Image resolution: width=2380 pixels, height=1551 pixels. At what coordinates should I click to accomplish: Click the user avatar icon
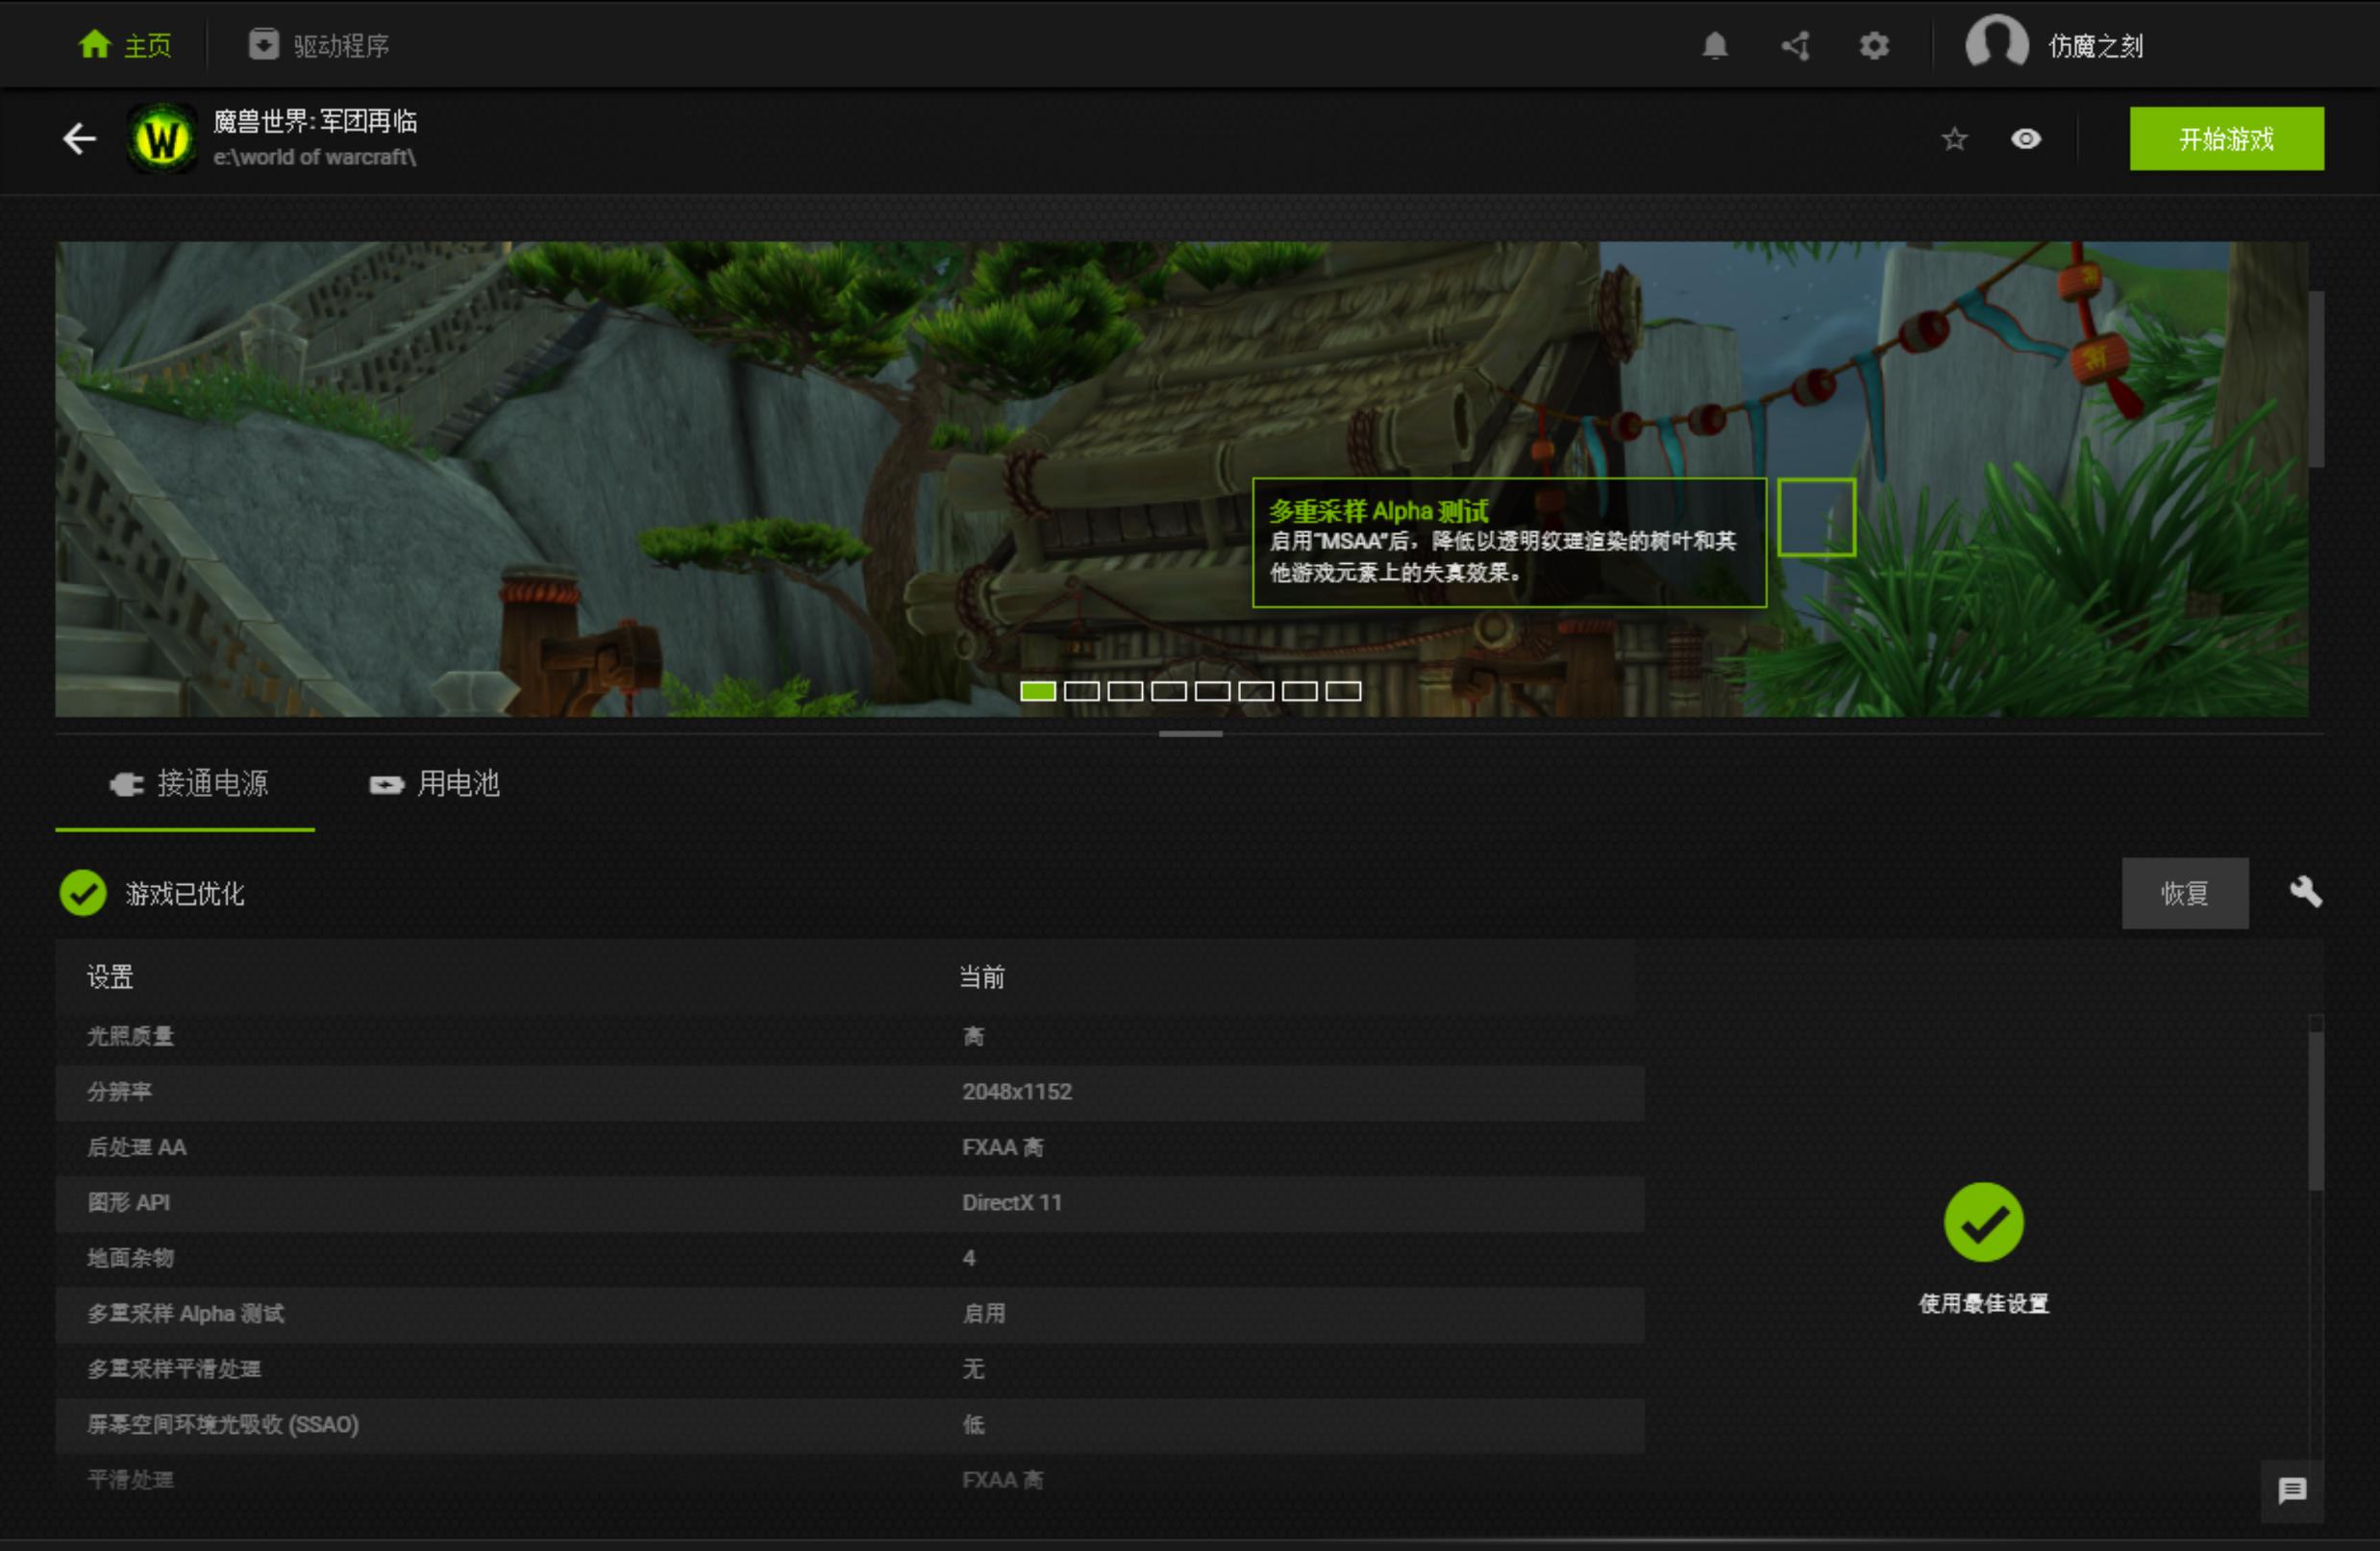pyautogui.click(x=1996, y=44)
